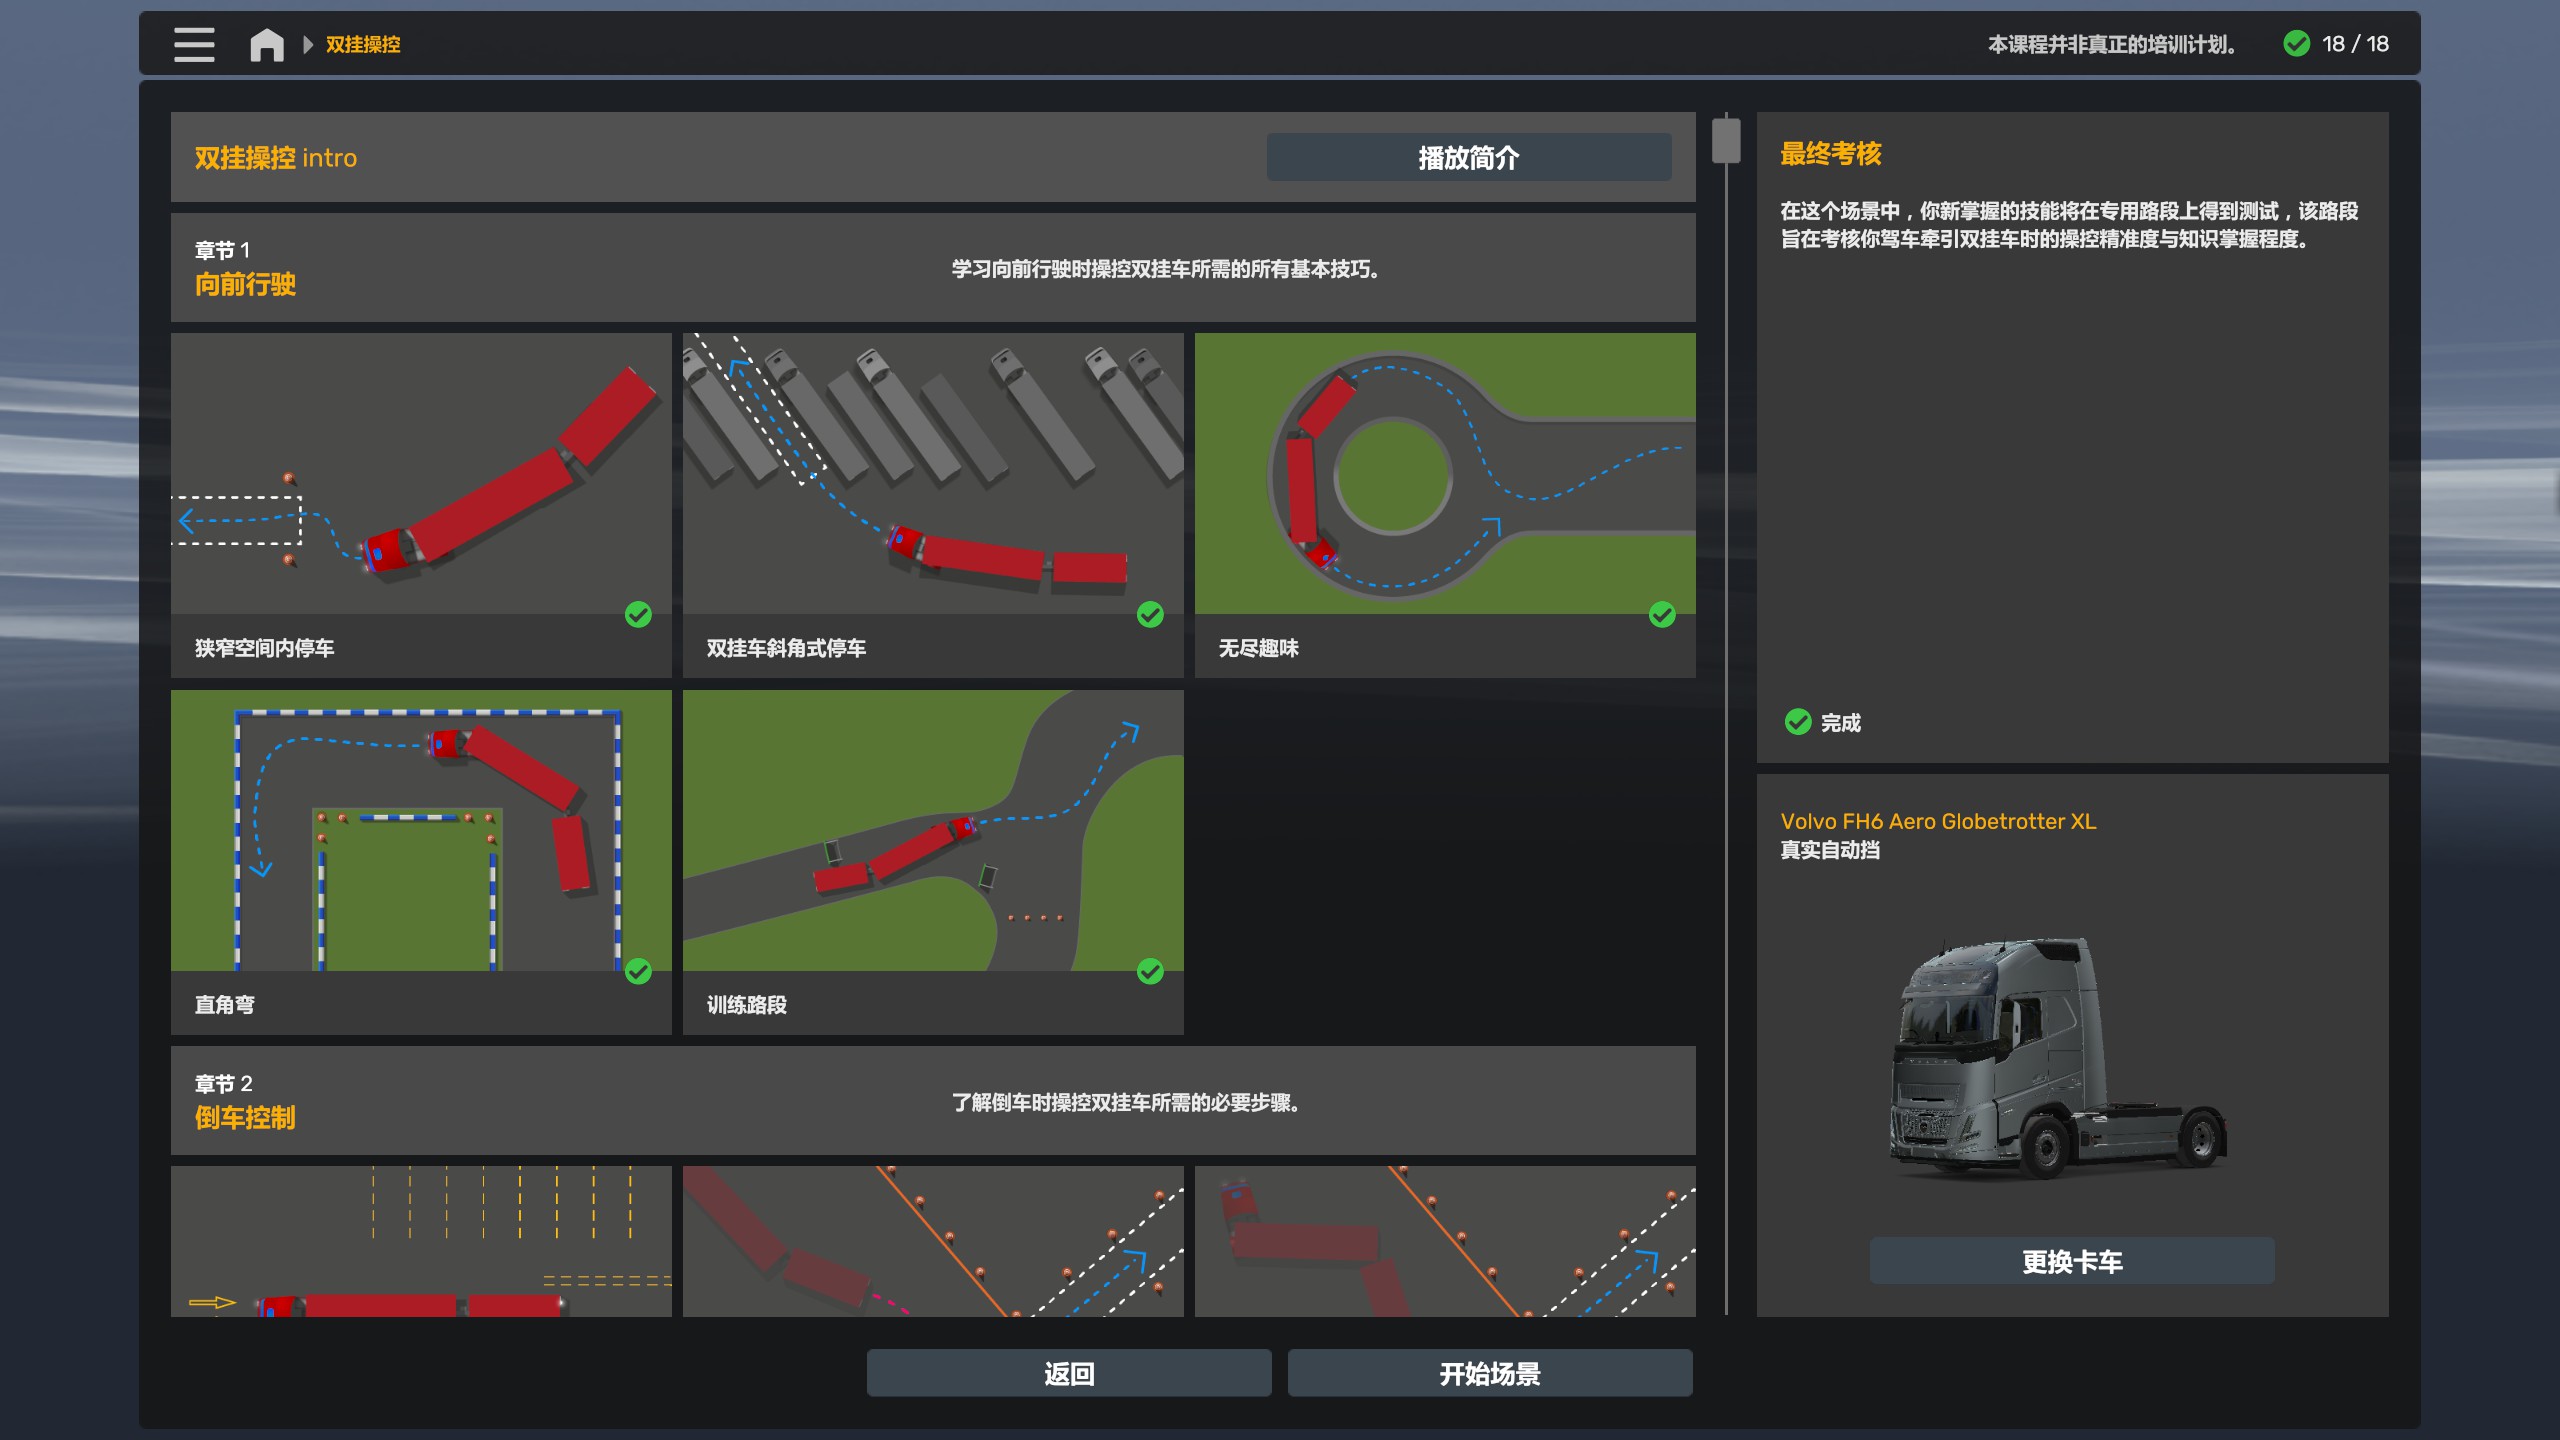
Task: Open the 双挂车斜角式停车 scenario thumbnail
Action: 932,474
